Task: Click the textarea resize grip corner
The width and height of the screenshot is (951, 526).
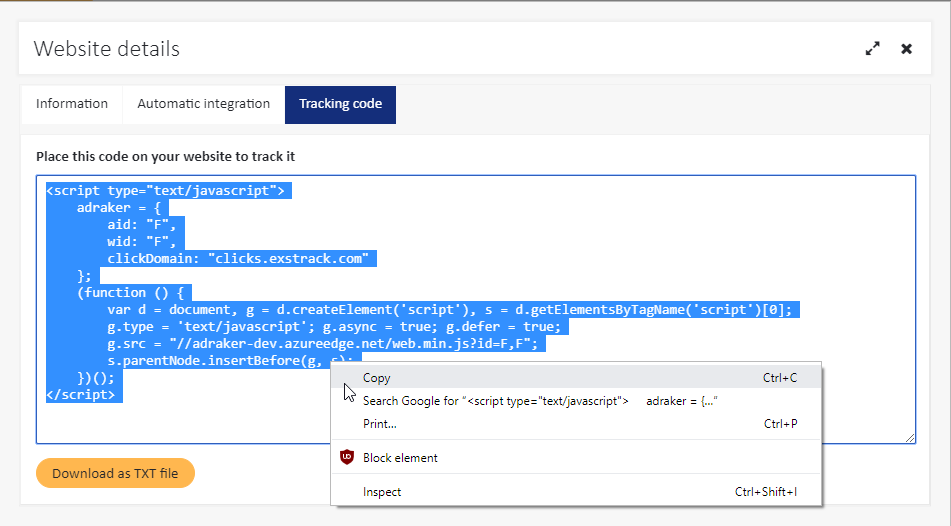Action: pos(910,438)
